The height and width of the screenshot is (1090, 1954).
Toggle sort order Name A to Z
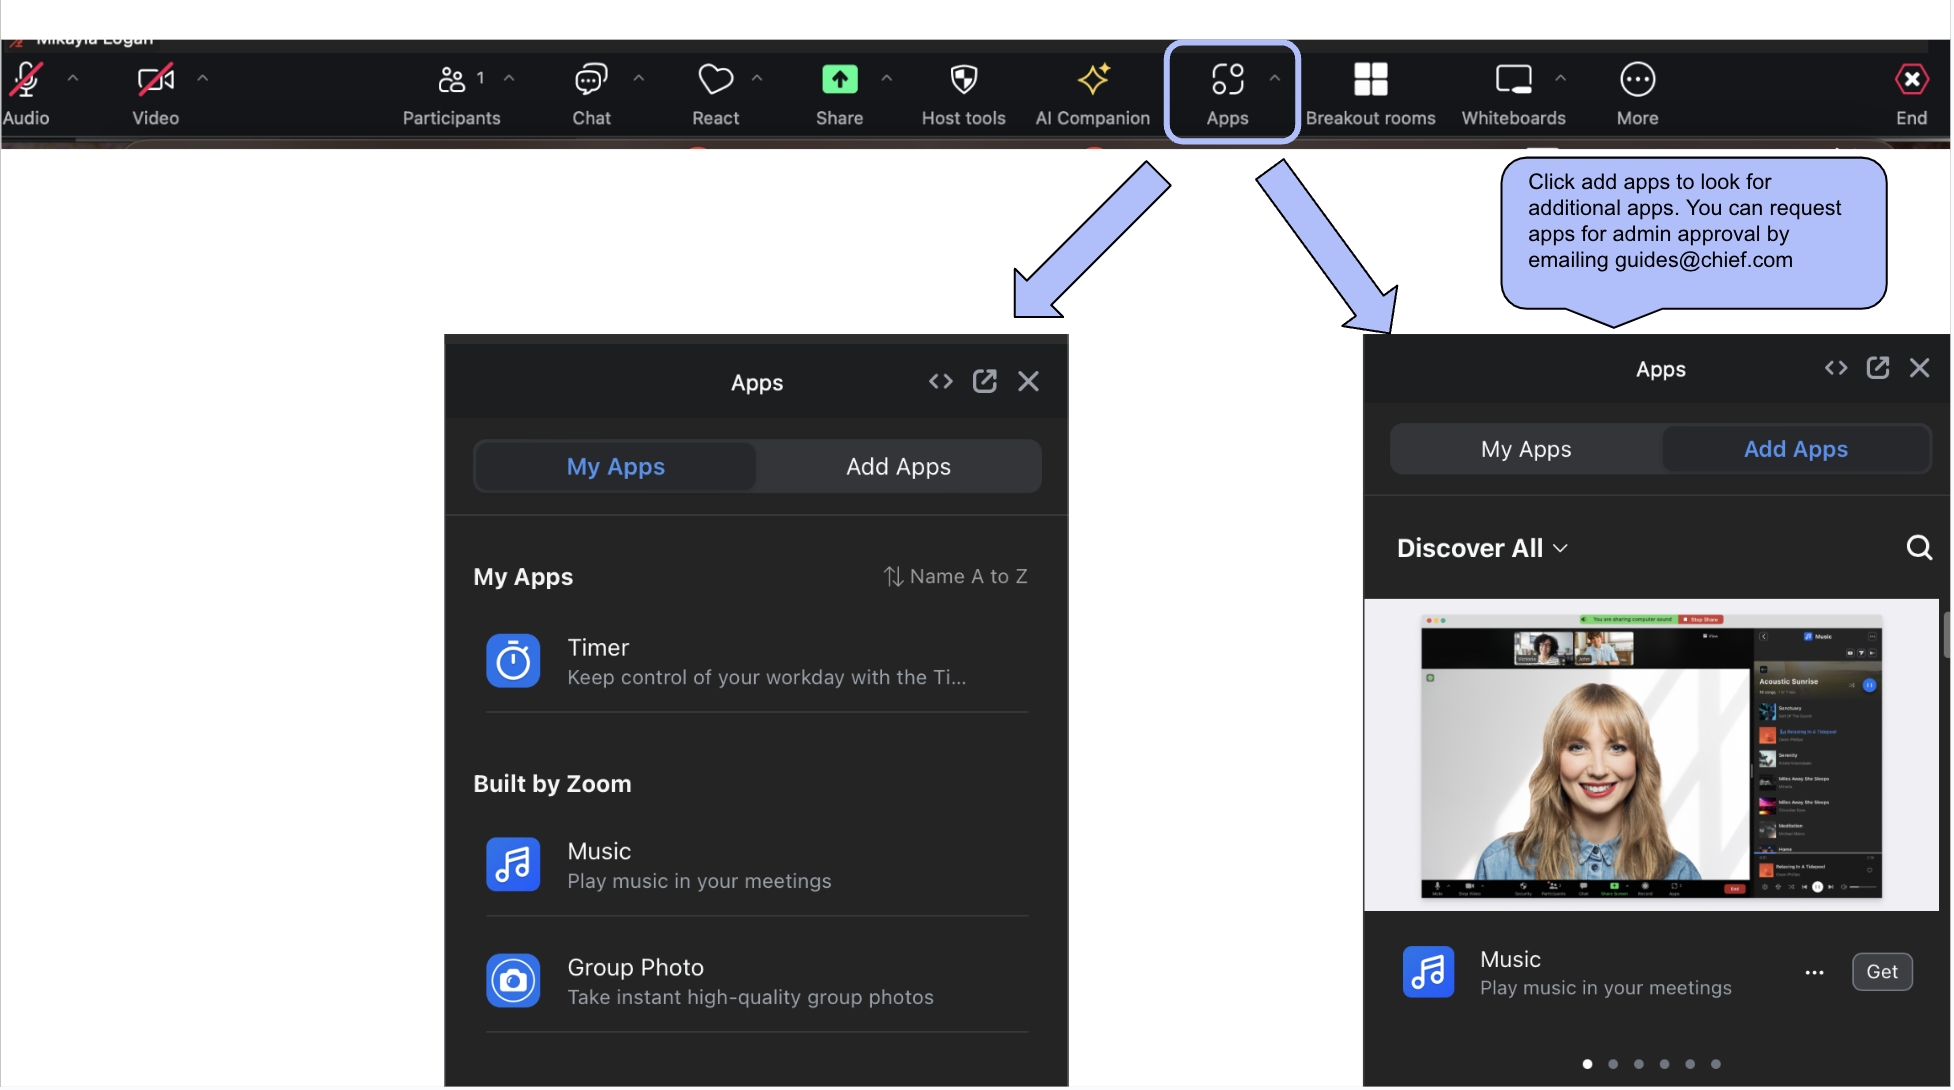pyautogui.click(x=956, y=577)
